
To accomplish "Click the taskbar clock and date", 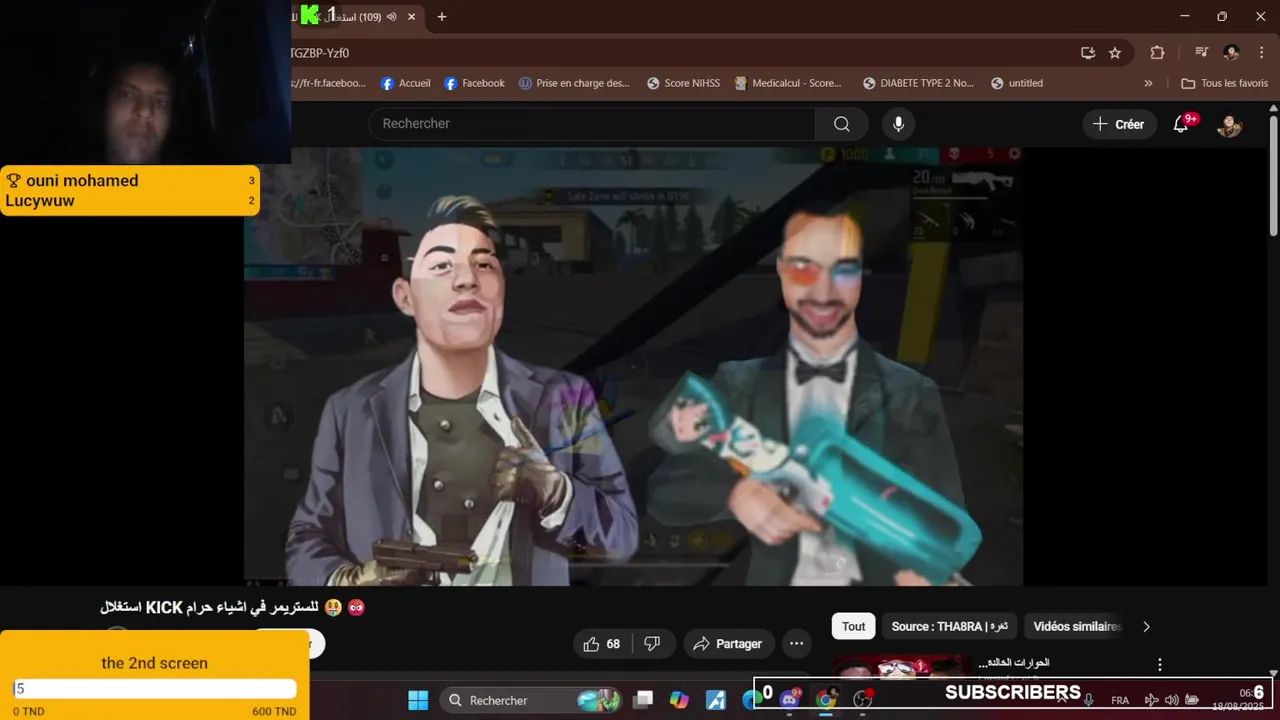I will [1239, 700].
